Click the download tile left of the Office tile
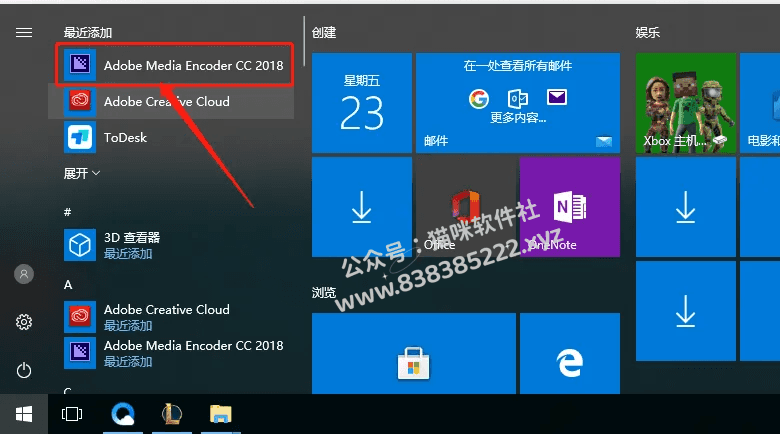 tap(362, 207)
